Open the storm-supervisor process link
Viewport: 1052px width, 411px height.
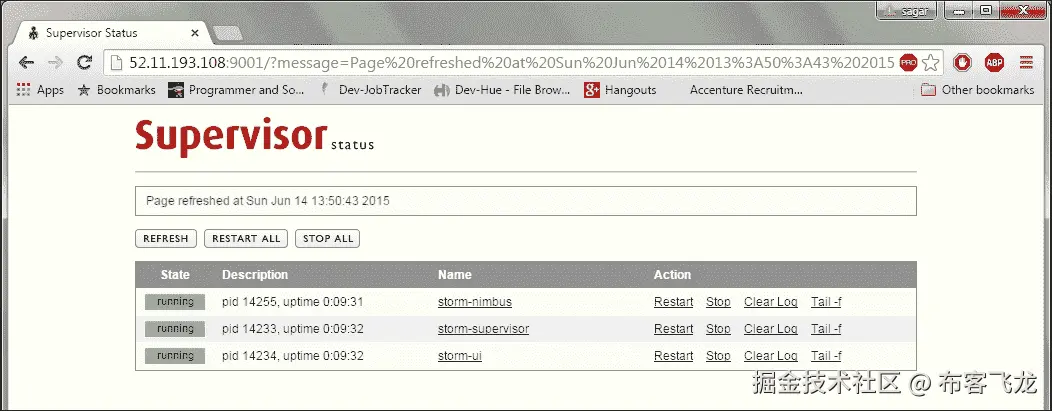pos(484,329)
